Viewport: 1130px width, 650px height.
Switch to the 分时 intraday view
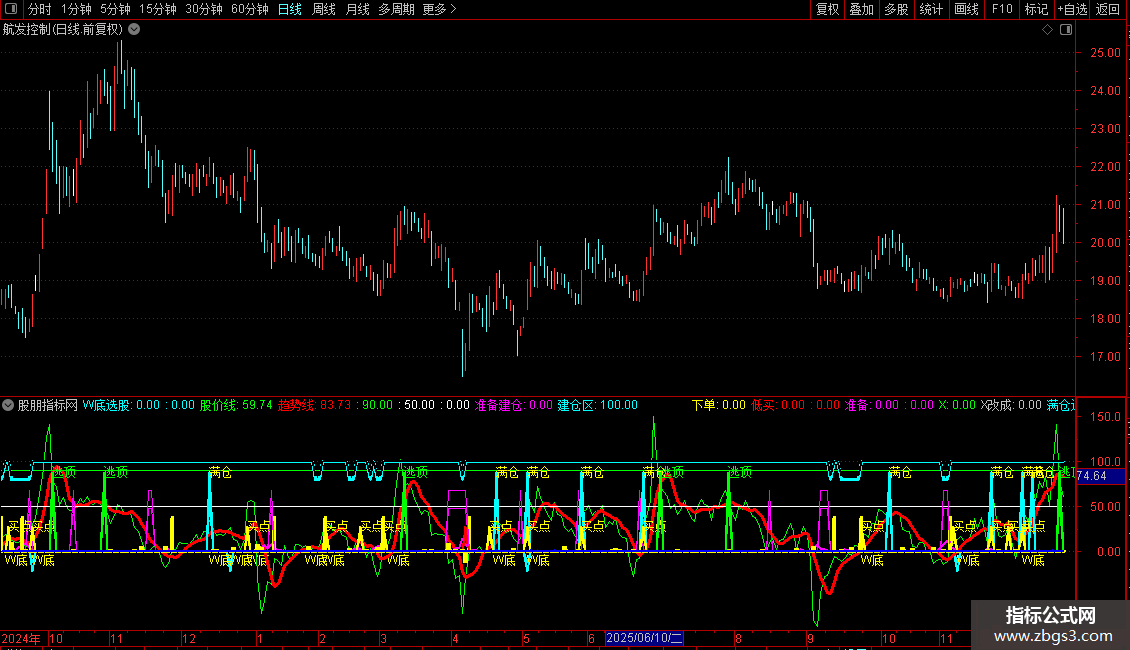(39, 9)
